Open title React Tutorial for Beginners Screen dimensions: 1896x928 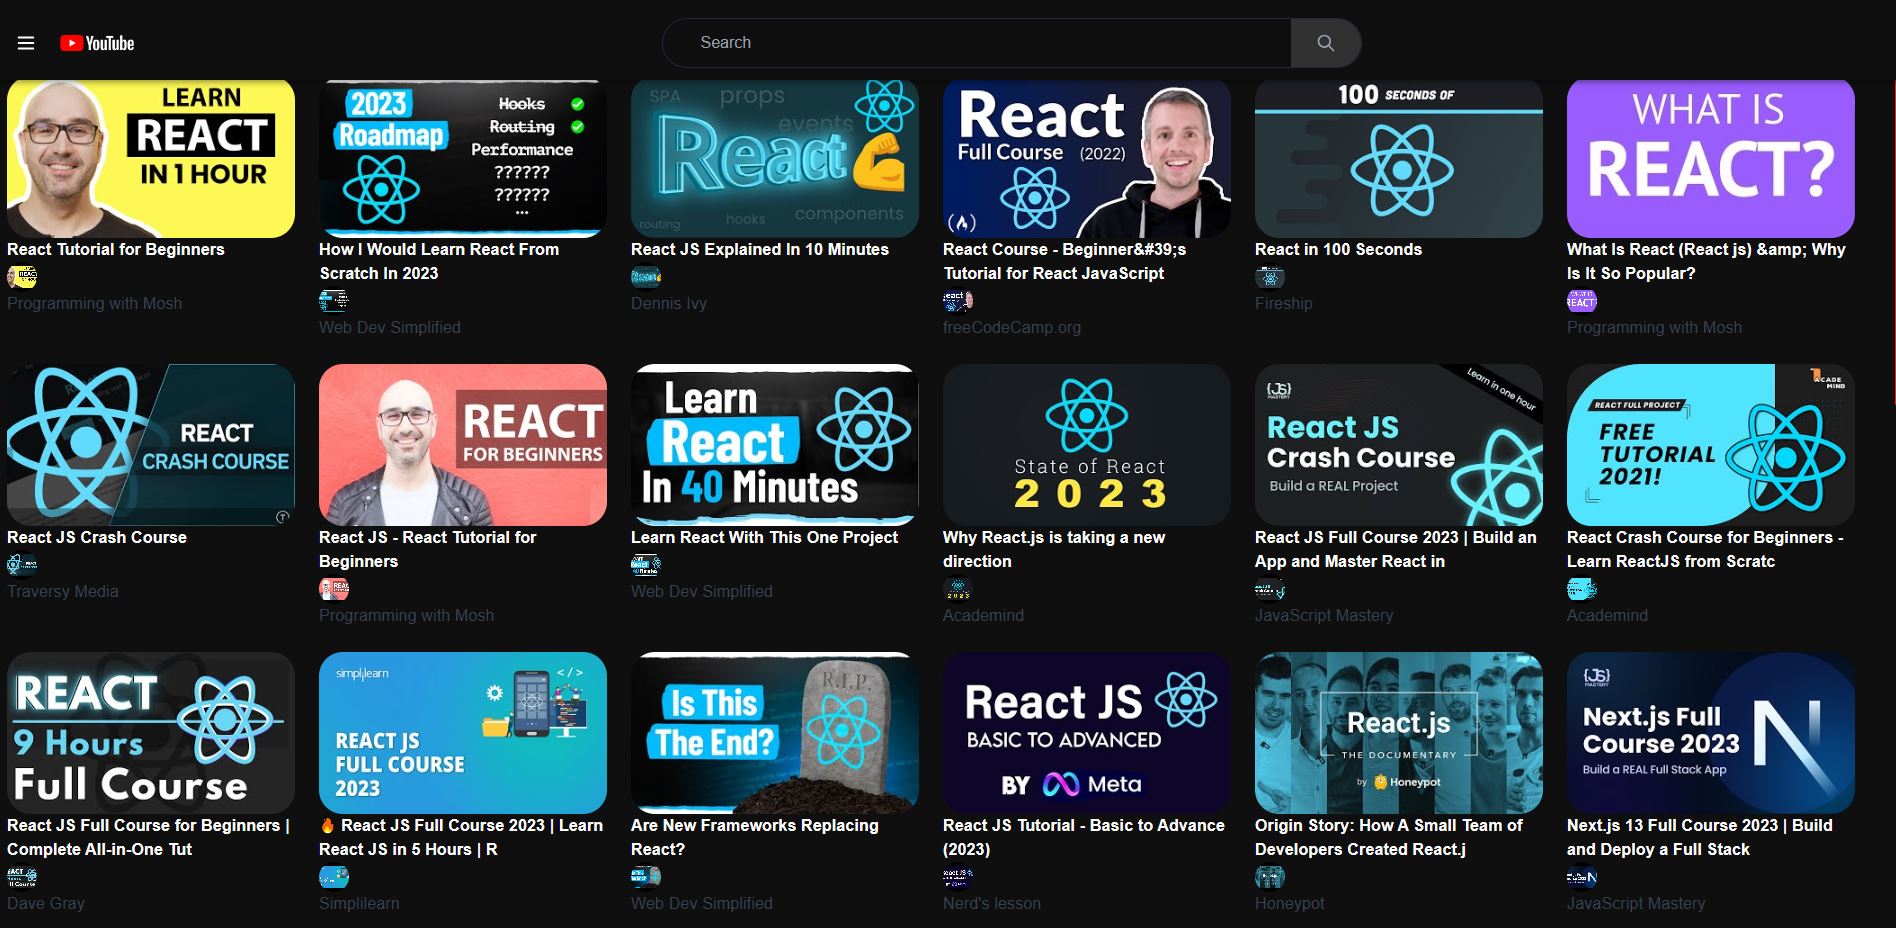[116, 249]
